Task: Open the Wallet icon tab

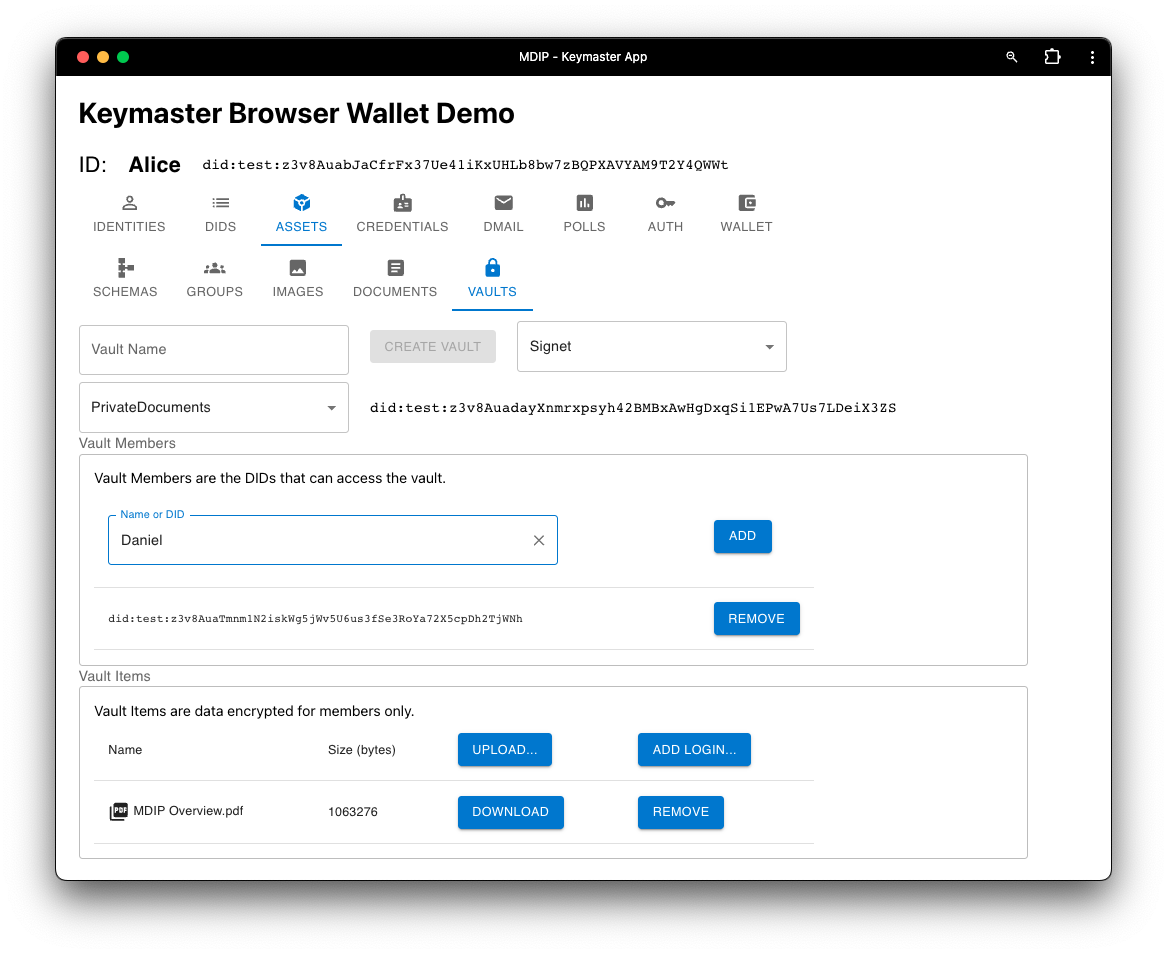Action: coord(746,203)
